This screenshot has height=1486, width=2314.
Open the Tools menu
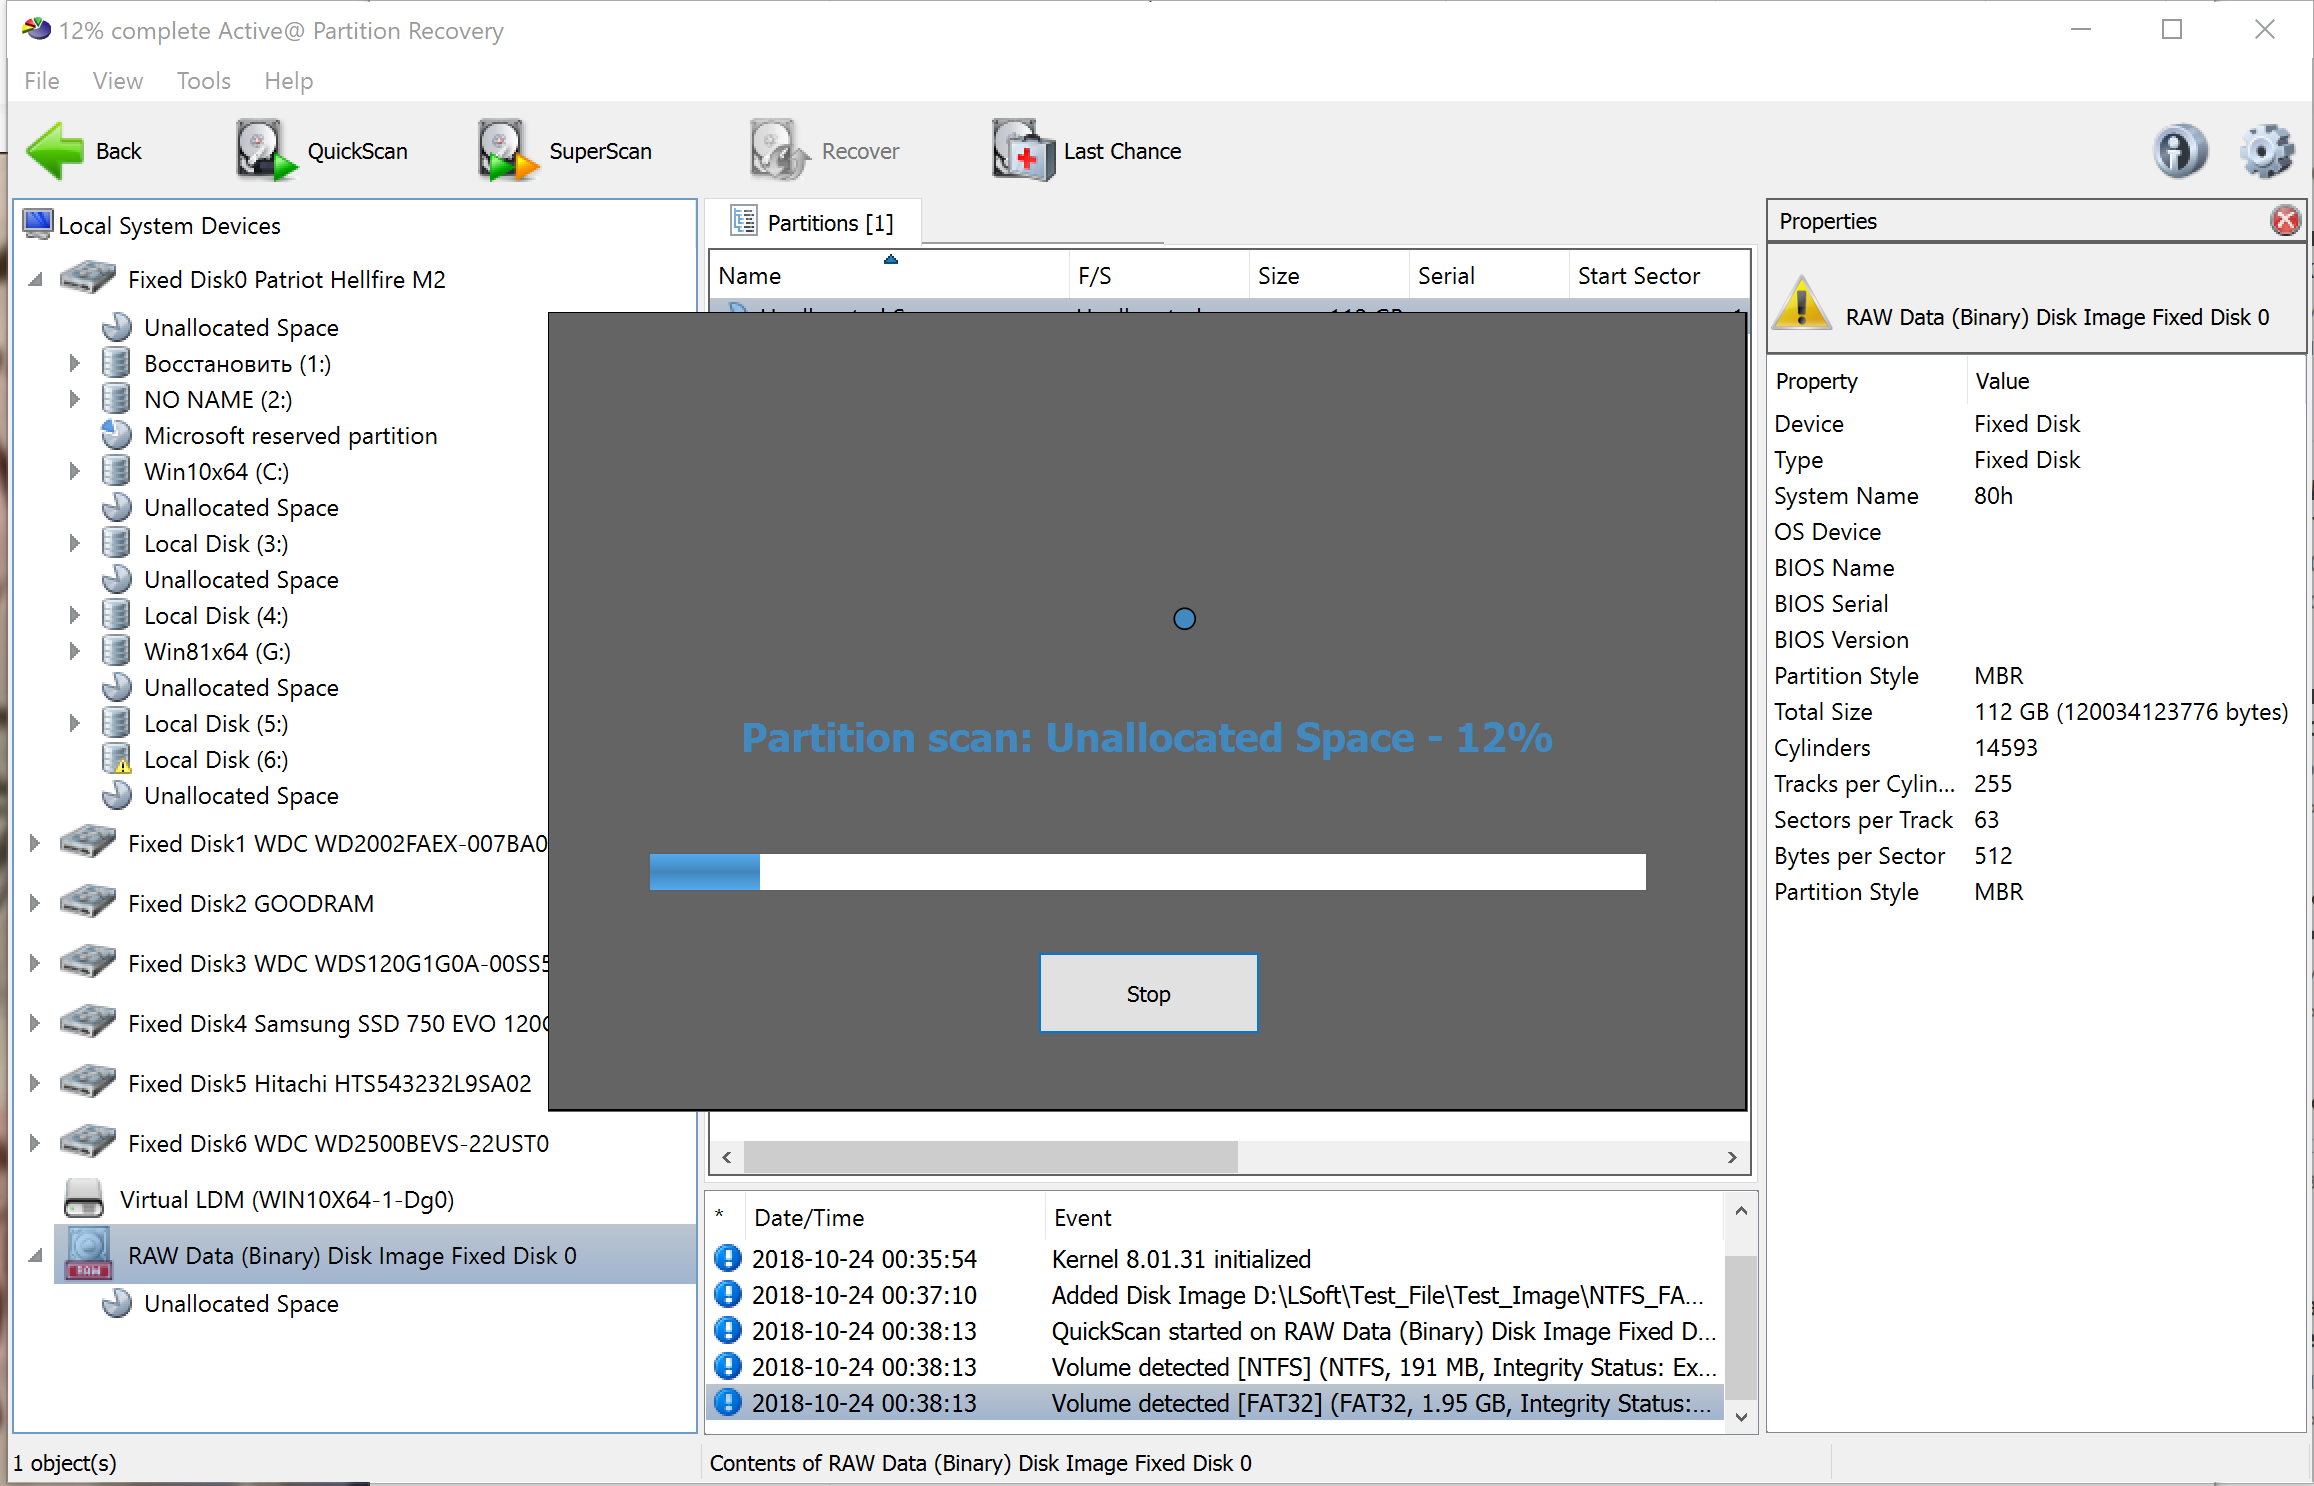tap(203, 81)
